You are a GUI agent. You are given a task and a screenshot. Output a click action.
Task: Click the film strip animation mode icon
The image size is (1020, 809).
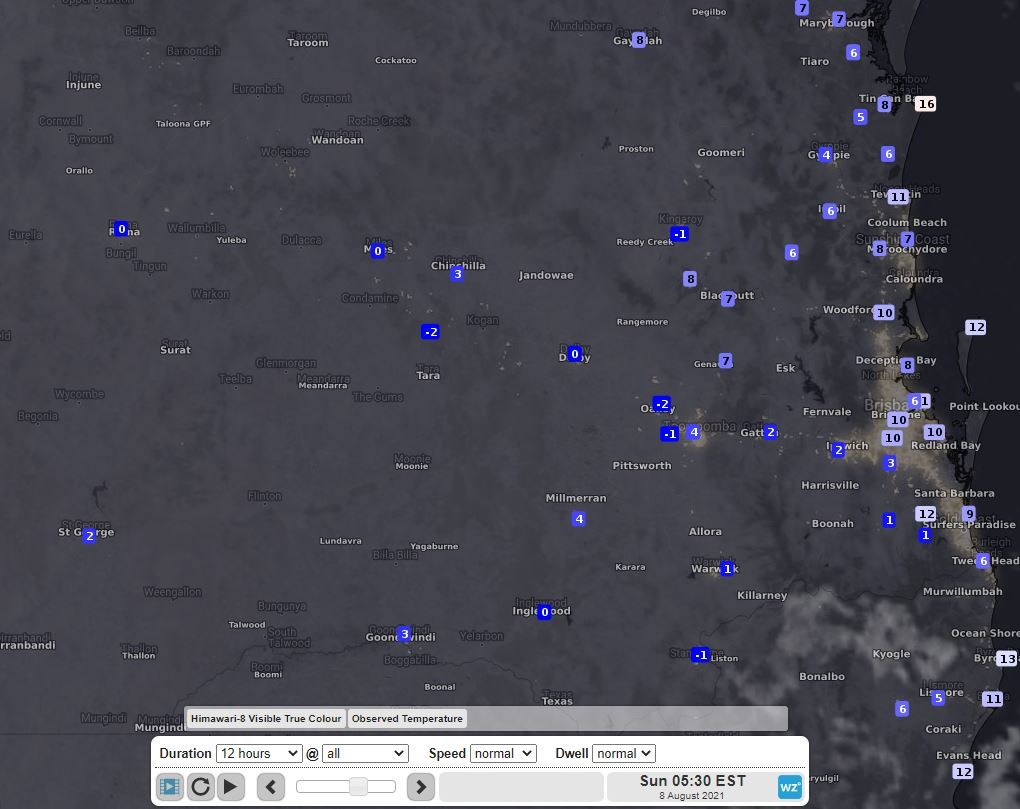click(x=170, y=787)
